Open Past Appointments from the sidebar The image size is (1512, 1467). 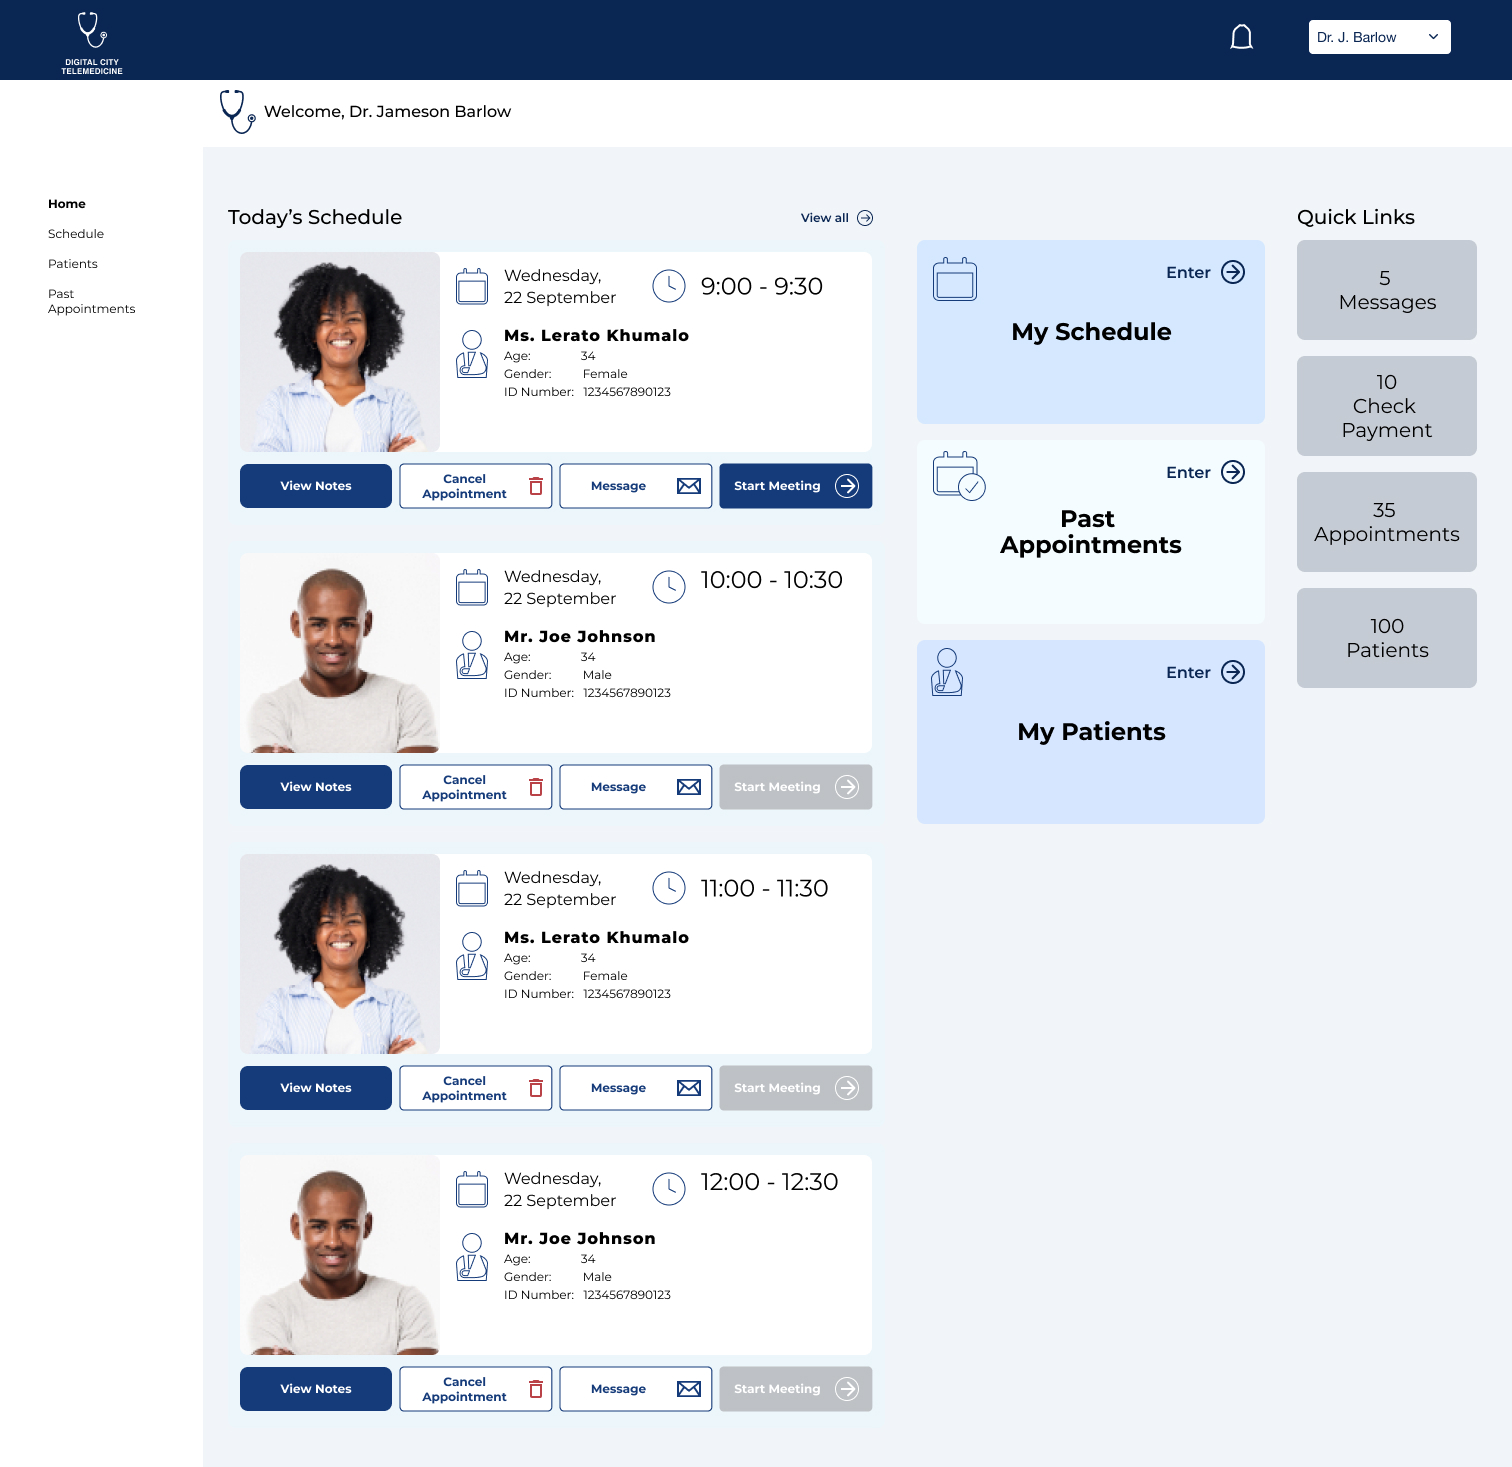[x=91, y=301]
